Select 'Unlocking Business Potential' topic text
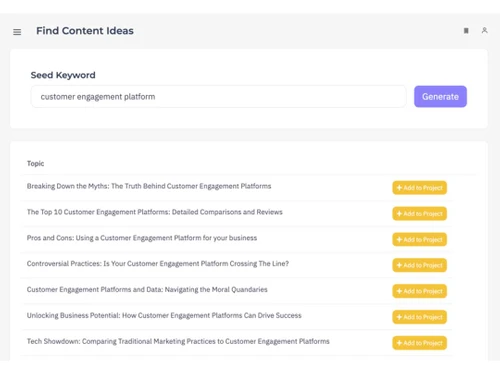This screenshot has width=500, height=375. (x=164, y=315)
